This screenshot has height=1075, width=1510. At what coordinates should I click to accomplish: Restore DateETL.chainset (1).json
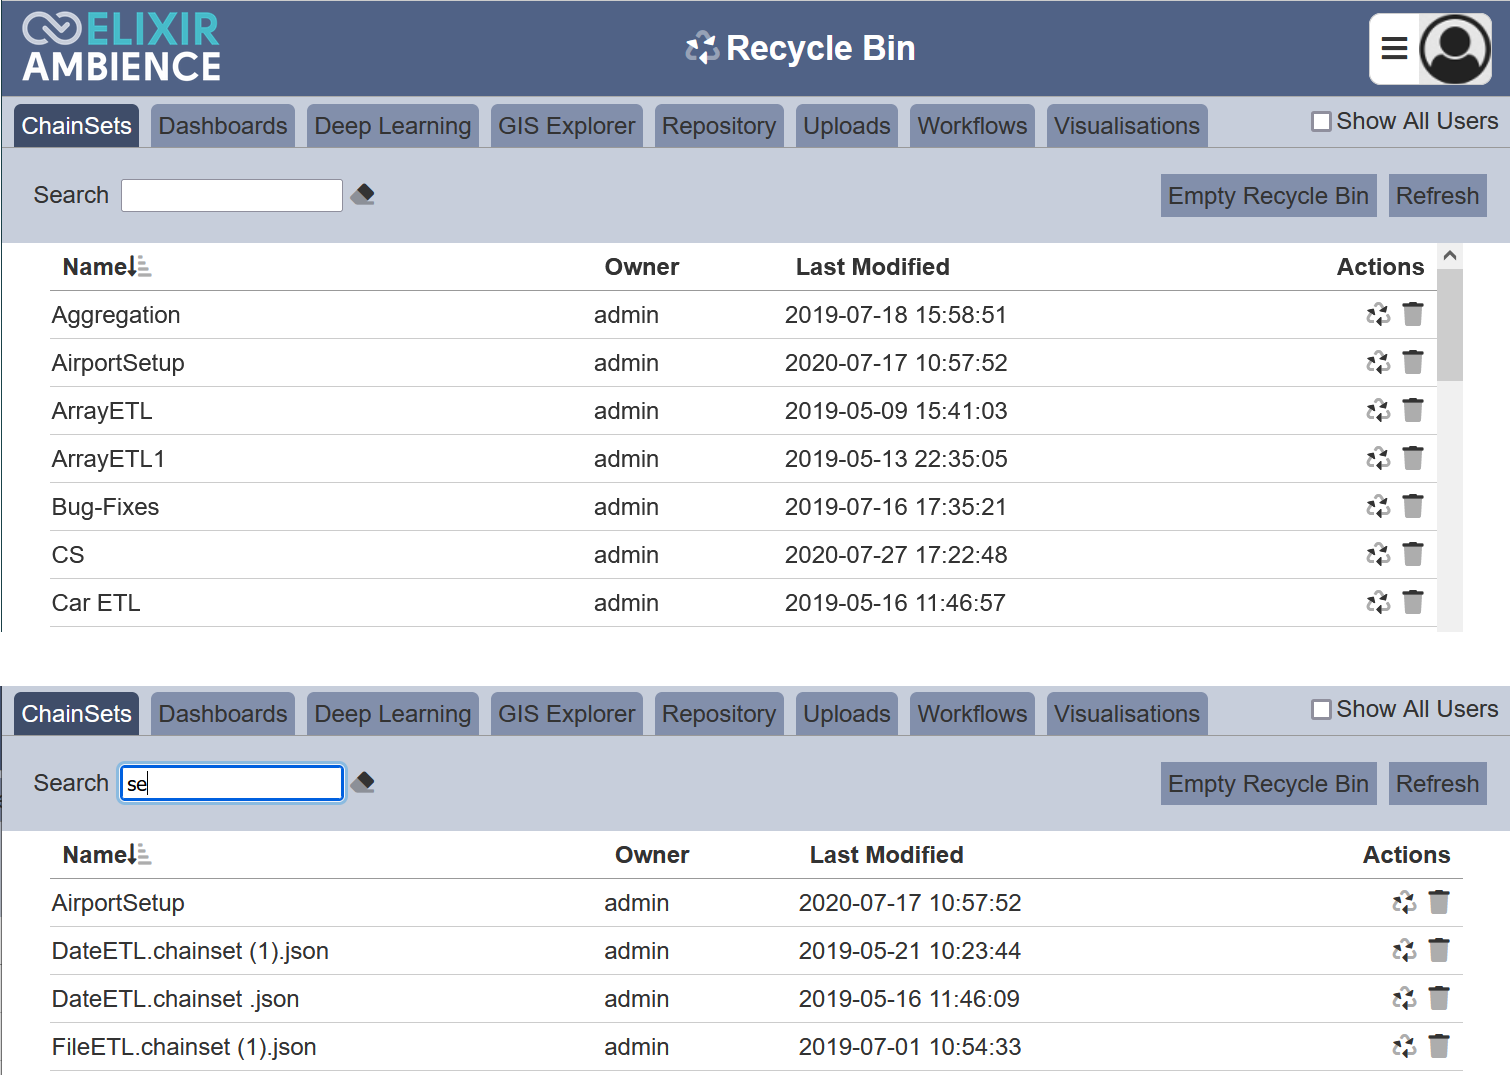[1404, 951]
